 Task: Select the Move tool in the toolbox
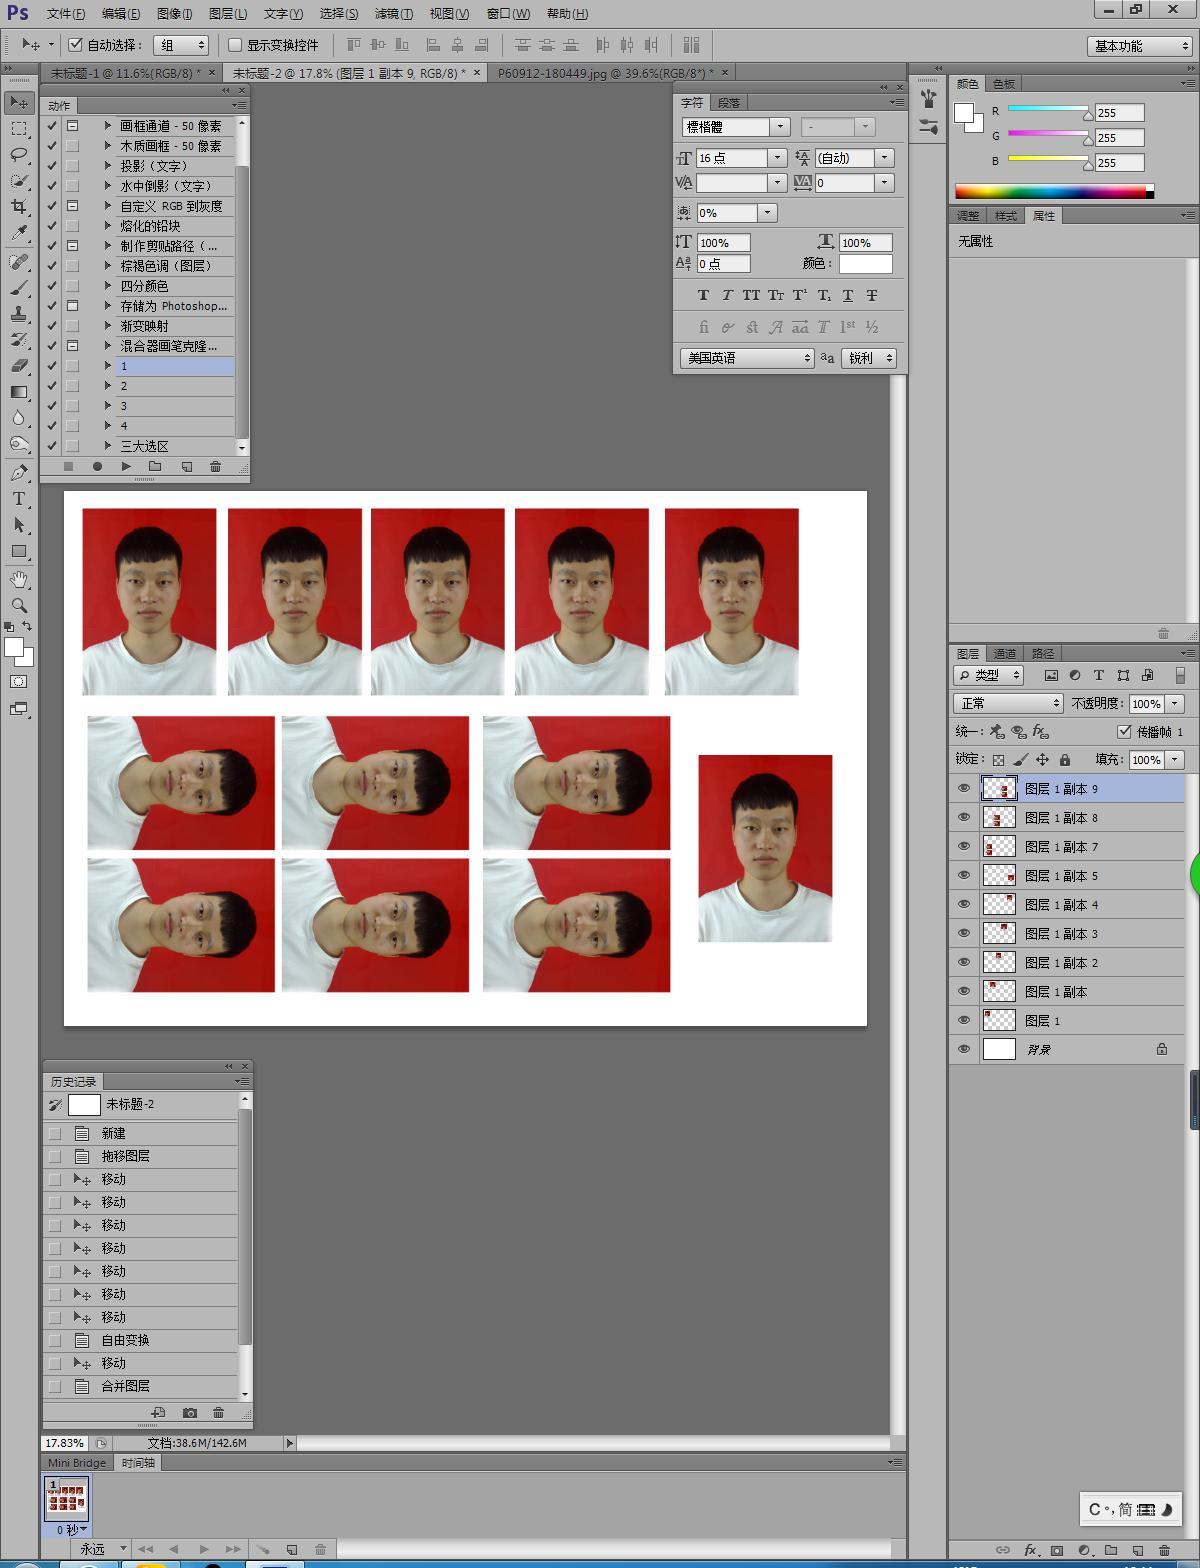point(19,103)
